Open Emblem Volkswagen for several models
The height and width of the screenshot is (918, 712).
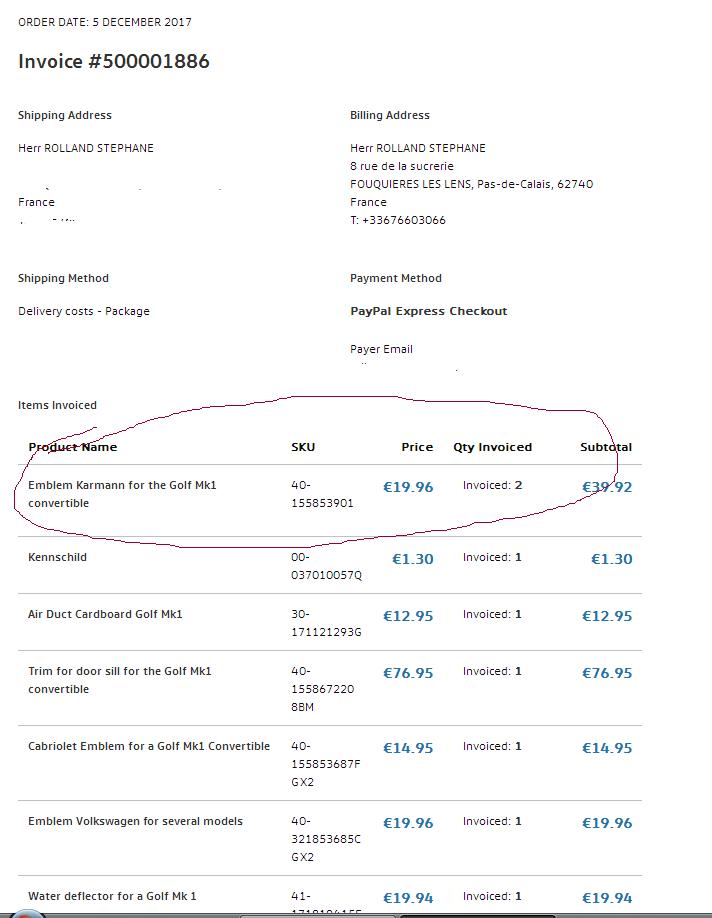[x=135, y=821]
